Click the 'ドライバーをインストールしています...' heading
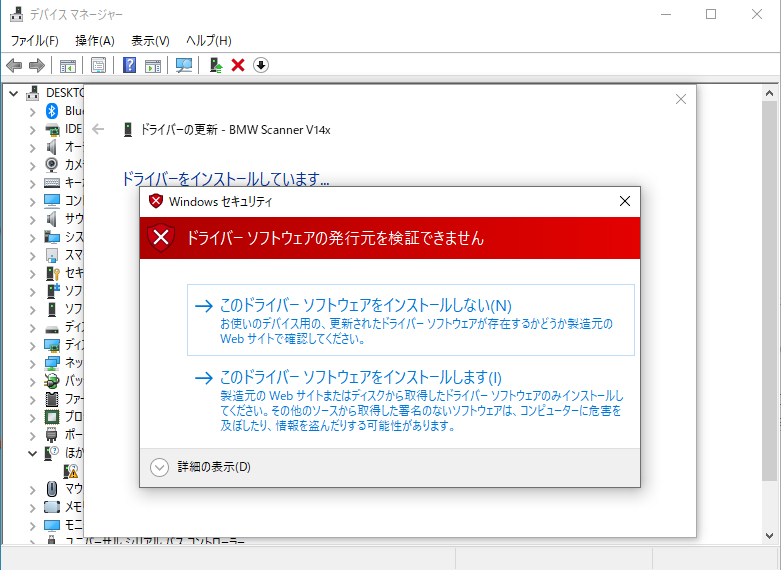781x570 pixels. pos(226,178)
